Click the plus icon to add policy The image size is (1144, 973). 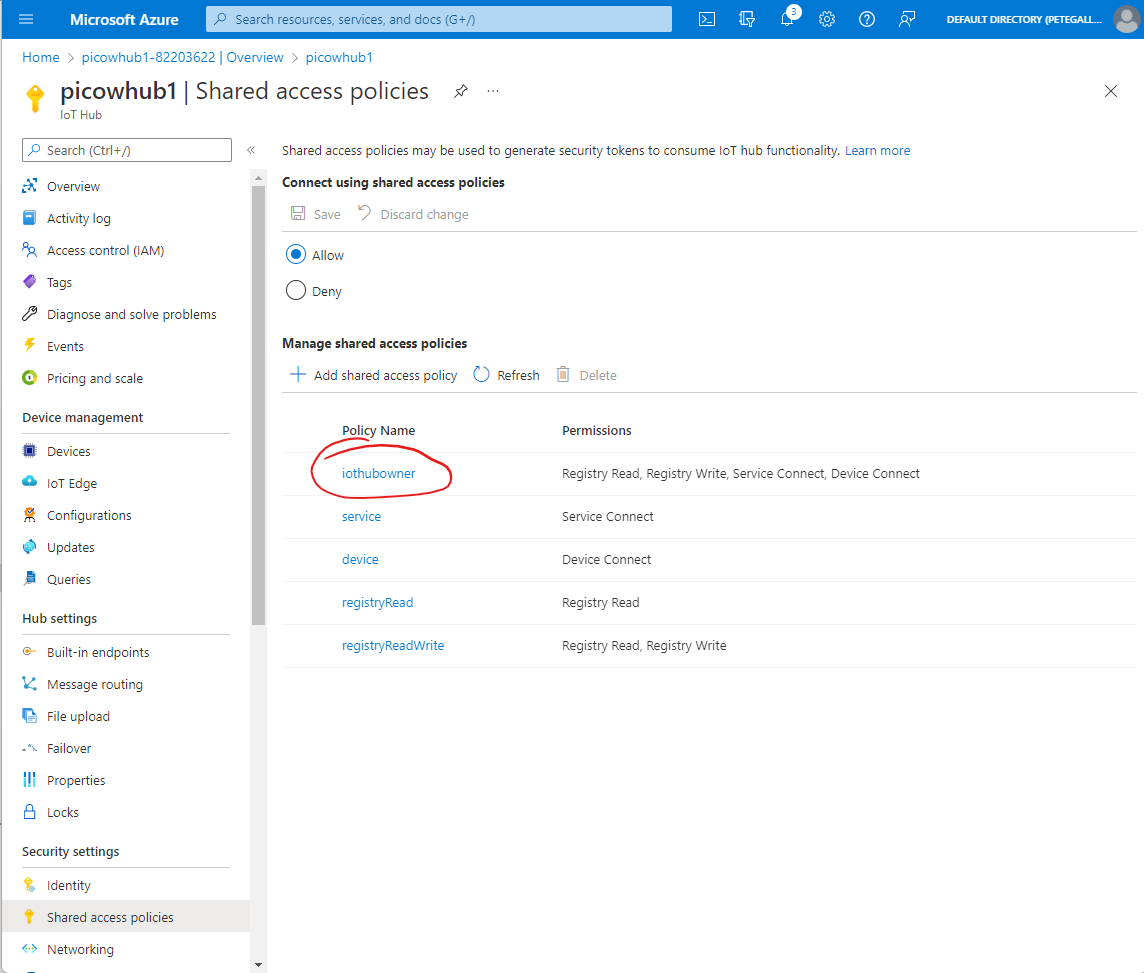pyautogui.click(x=298, y=375)
